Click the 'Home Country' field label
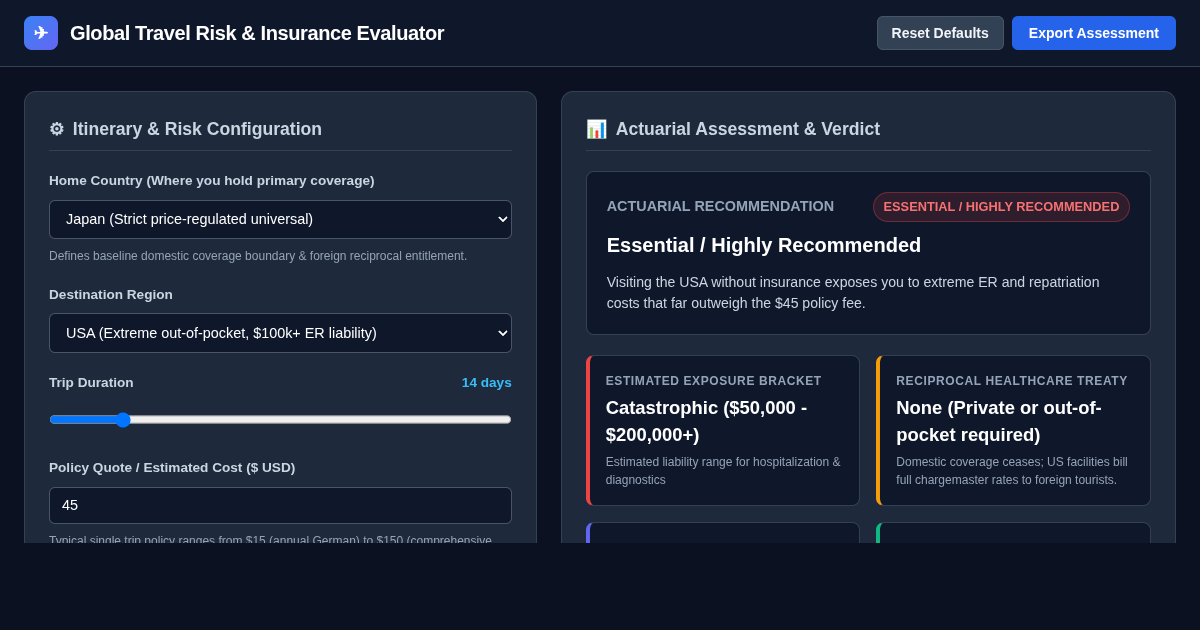 [212, 181]
